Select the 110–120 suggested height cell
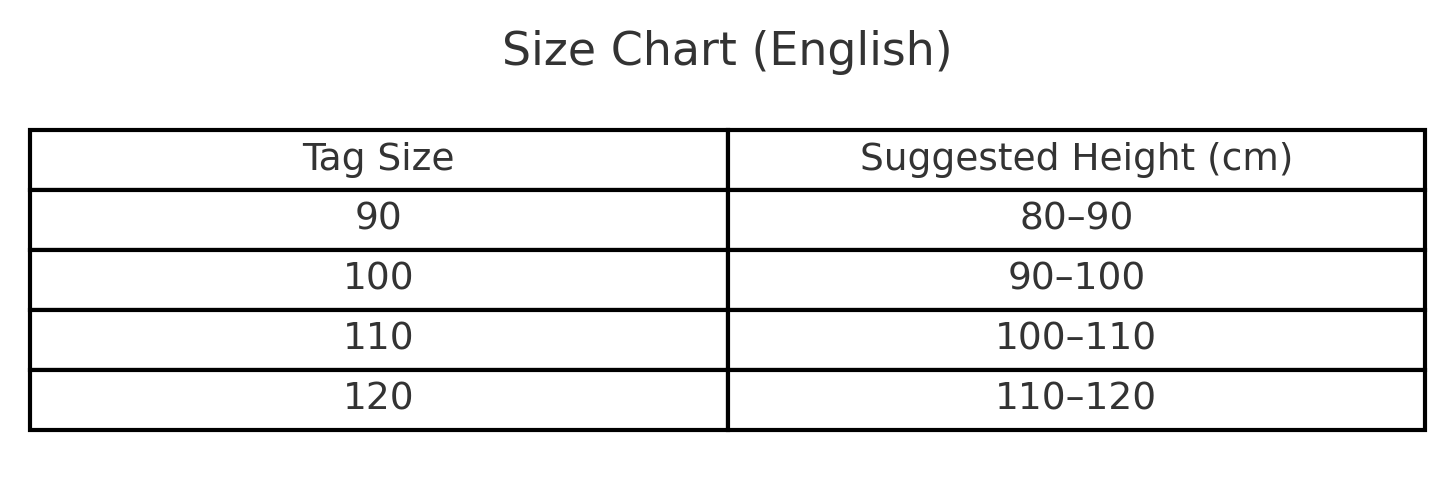The height and width of the screenshot is (483, 1455). click(x=1076, y=398)
